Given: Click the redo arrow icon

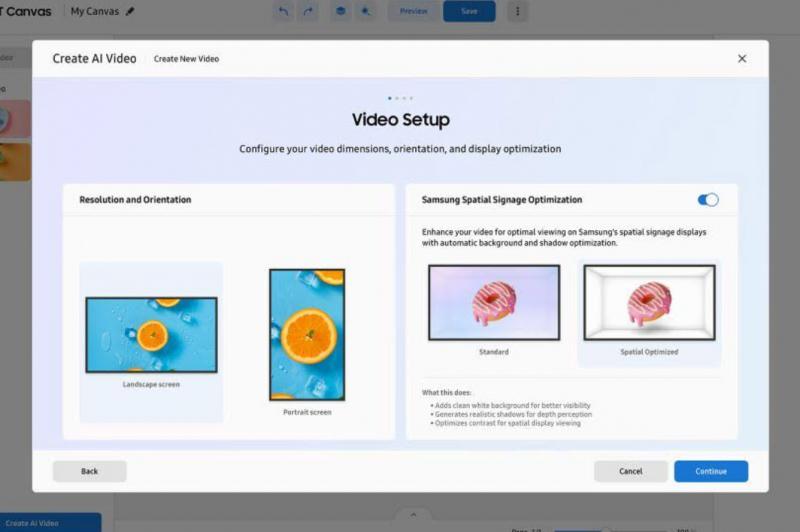Looking at the screenshot, I should tap(308, 11).
